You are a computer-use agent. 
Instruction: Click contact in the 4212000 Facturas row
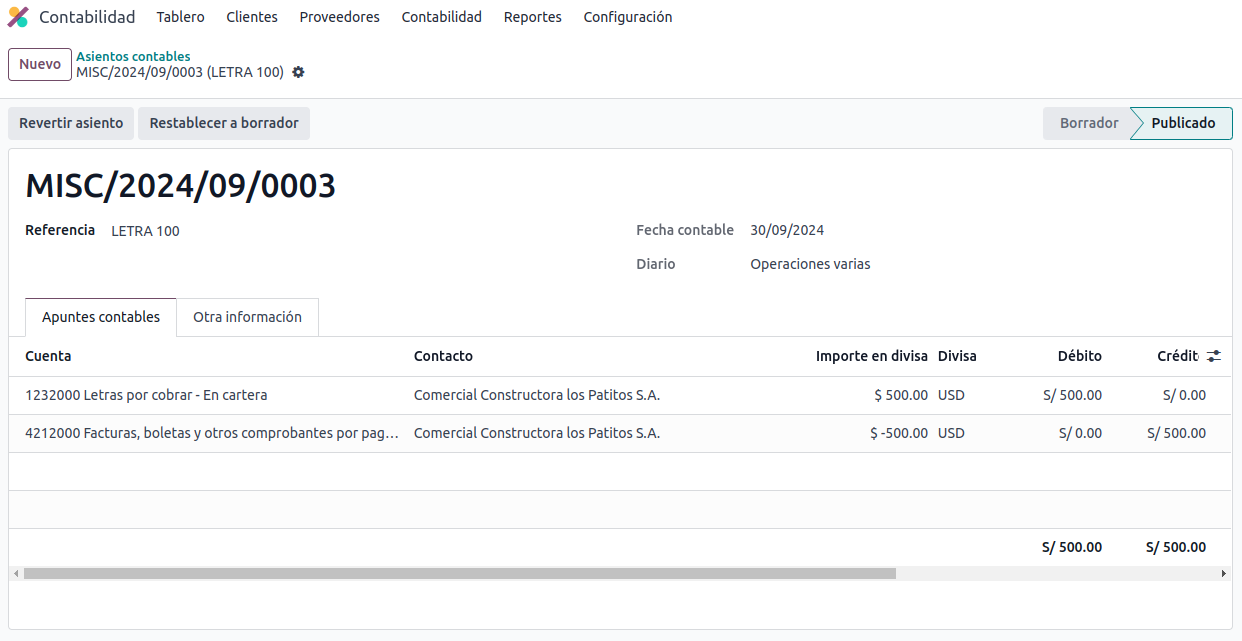(537, 433)
